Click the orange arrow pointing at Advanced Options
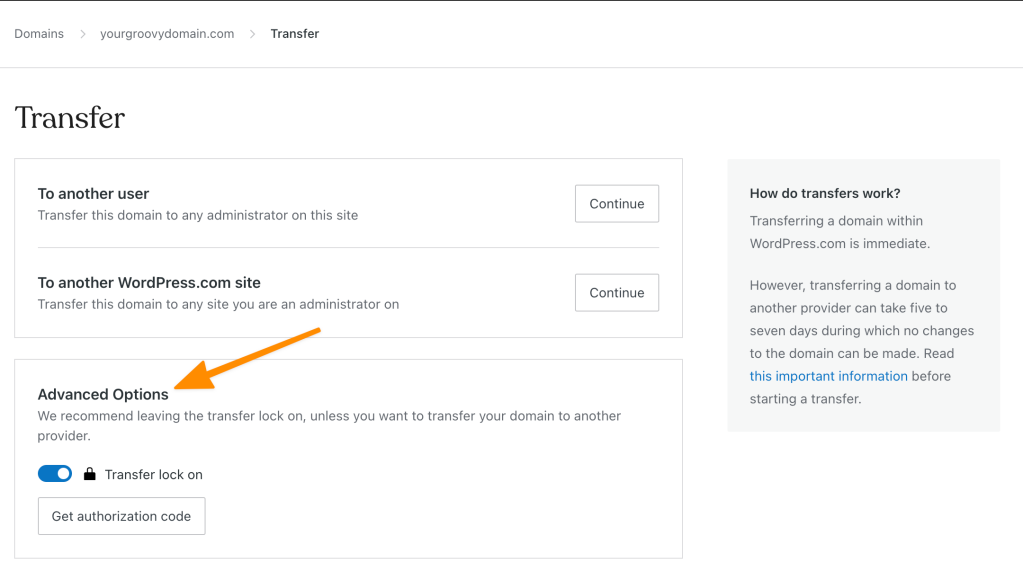This screenshot has height=571, width=1023. pos(248,358)
